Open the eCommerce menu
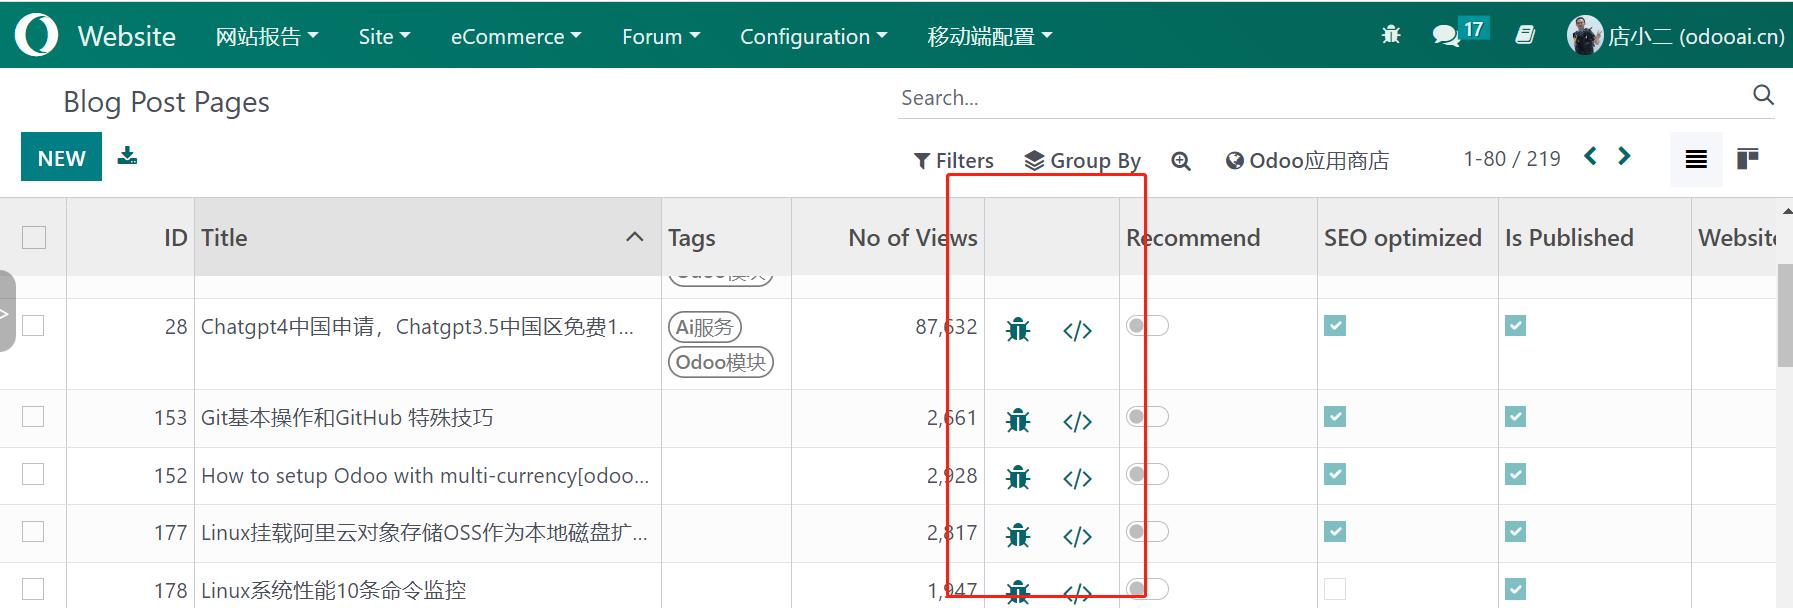 pyautogui.click(x=515, y=37)
